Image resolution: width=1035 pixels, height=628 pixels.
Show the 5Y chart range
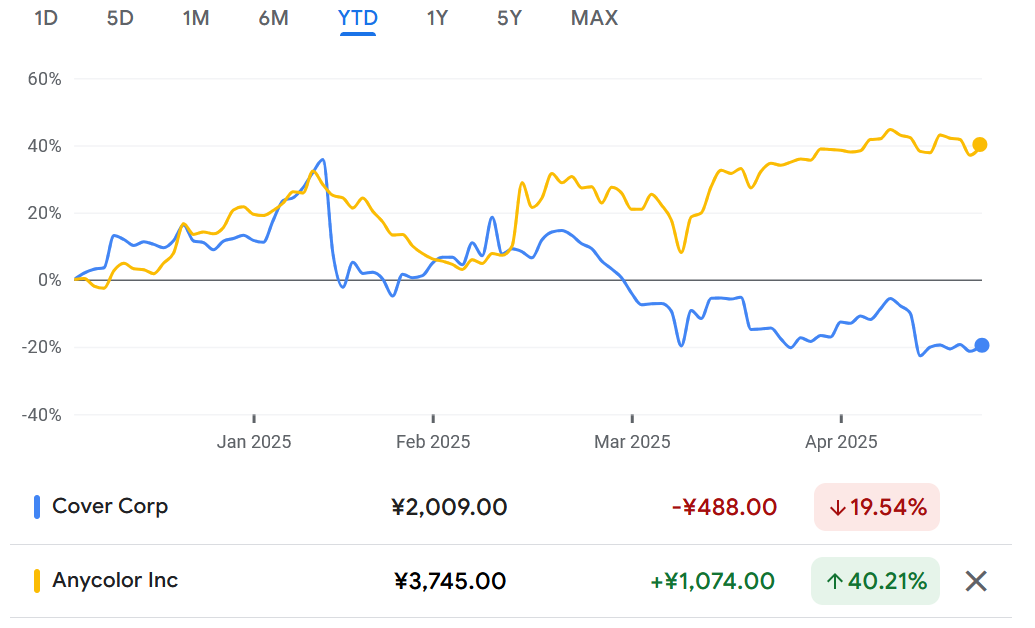click(x=509, y=18)
